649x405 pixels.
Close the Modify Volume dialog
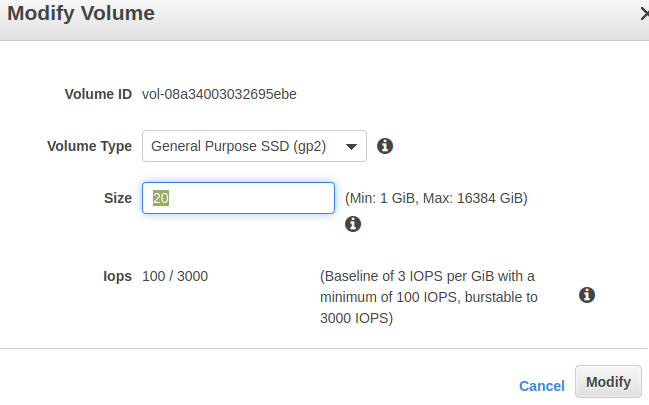643,14
